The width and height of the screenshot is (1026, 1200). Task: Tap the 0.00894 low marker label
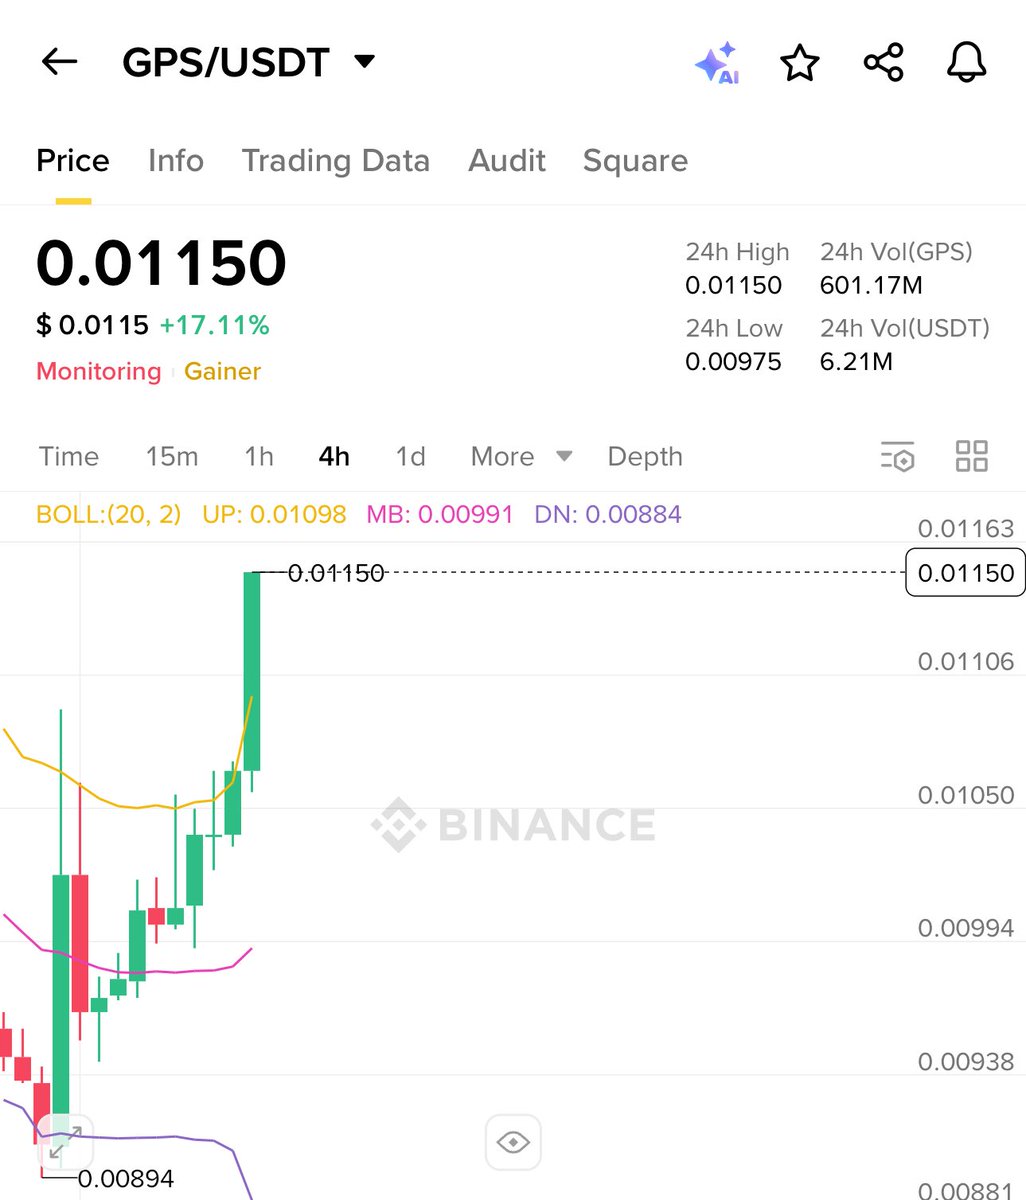[x=126, y=1179]
